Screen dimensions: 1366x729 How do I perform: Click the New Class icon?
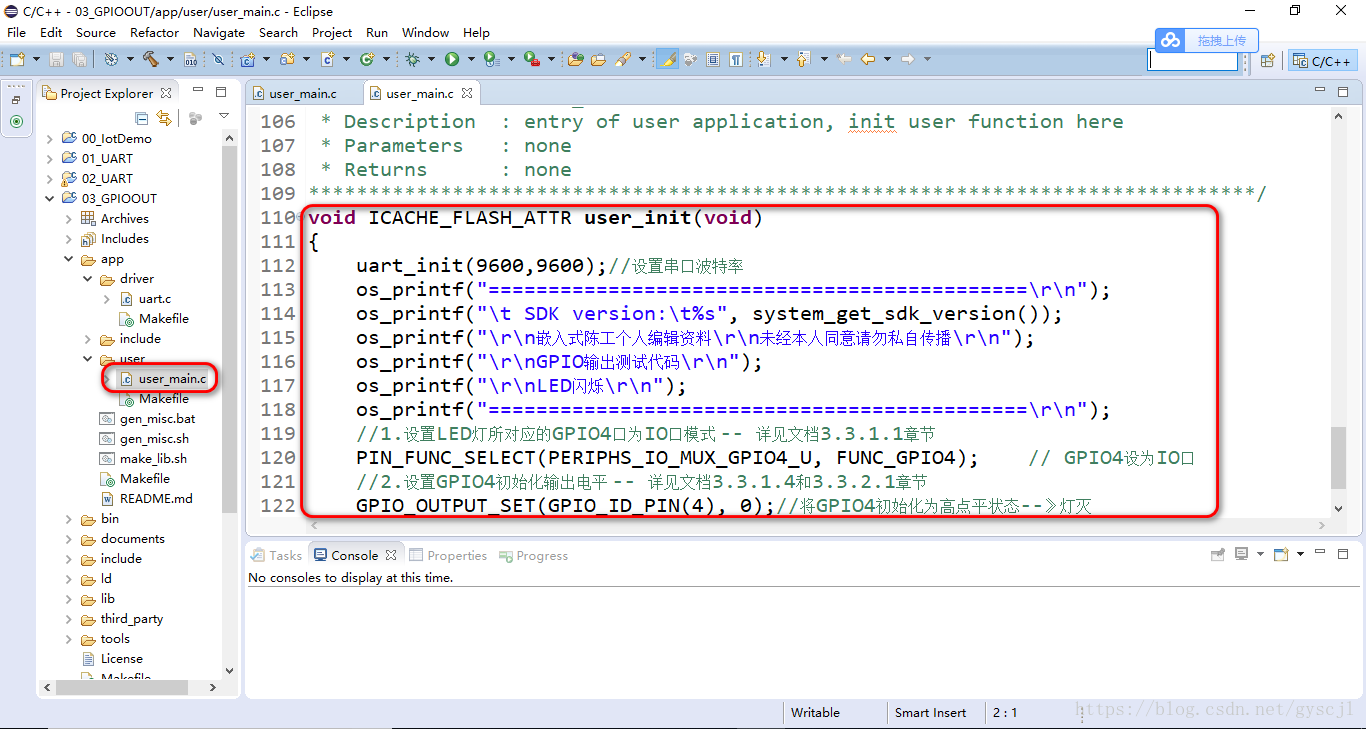pos(367,59)
